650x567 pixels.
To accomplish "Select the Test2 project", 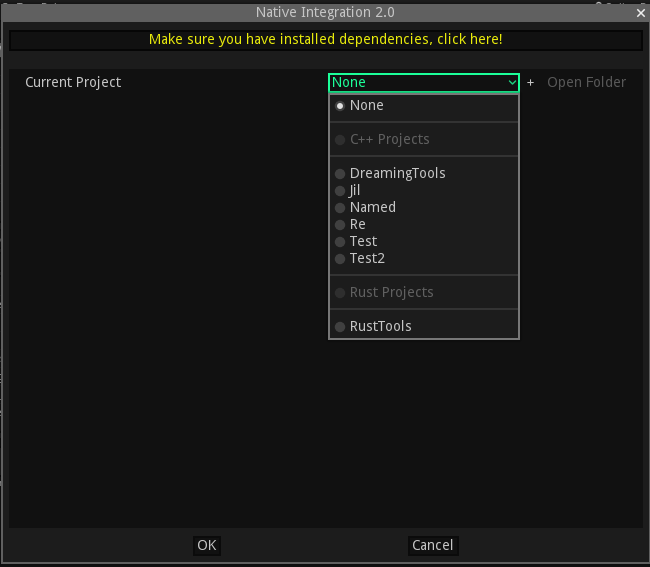I will tap(424, 258).
